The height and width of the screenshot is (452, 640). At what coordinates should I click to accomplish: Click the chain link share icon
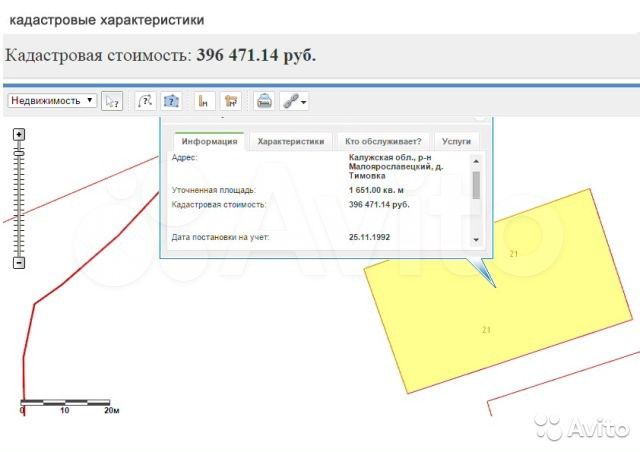point(290,101)
